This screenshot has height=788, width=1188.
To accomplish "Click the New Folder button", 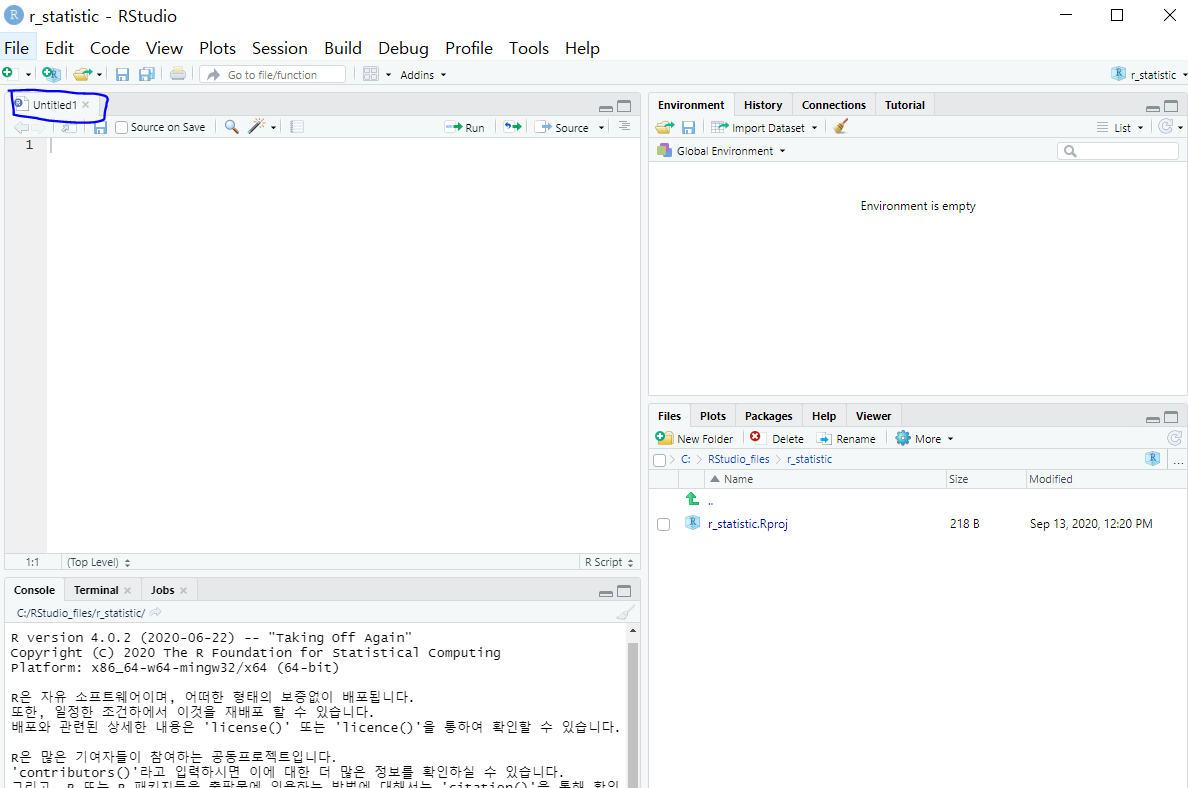I will [x=694, y=438].
